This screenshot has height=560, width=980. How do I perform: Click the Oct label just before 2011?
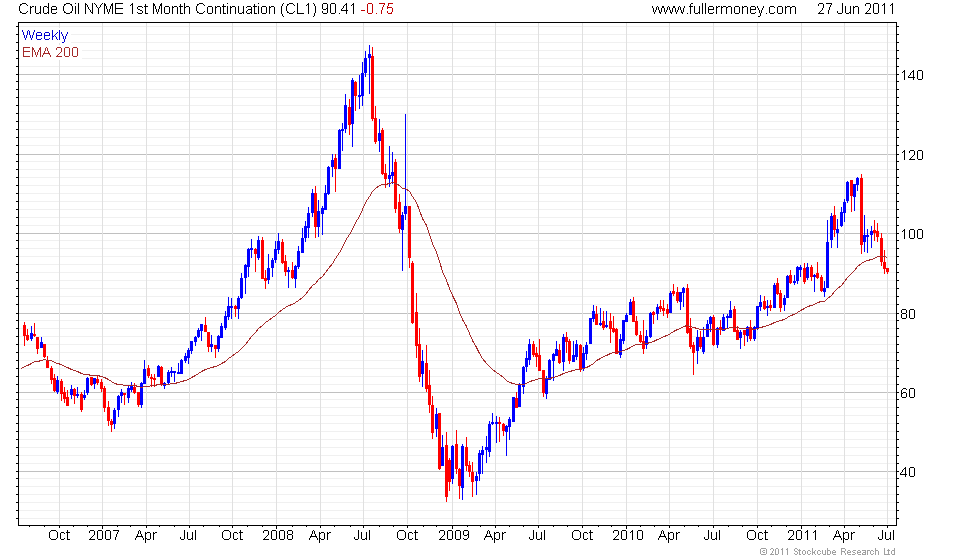tap(758, 536)
